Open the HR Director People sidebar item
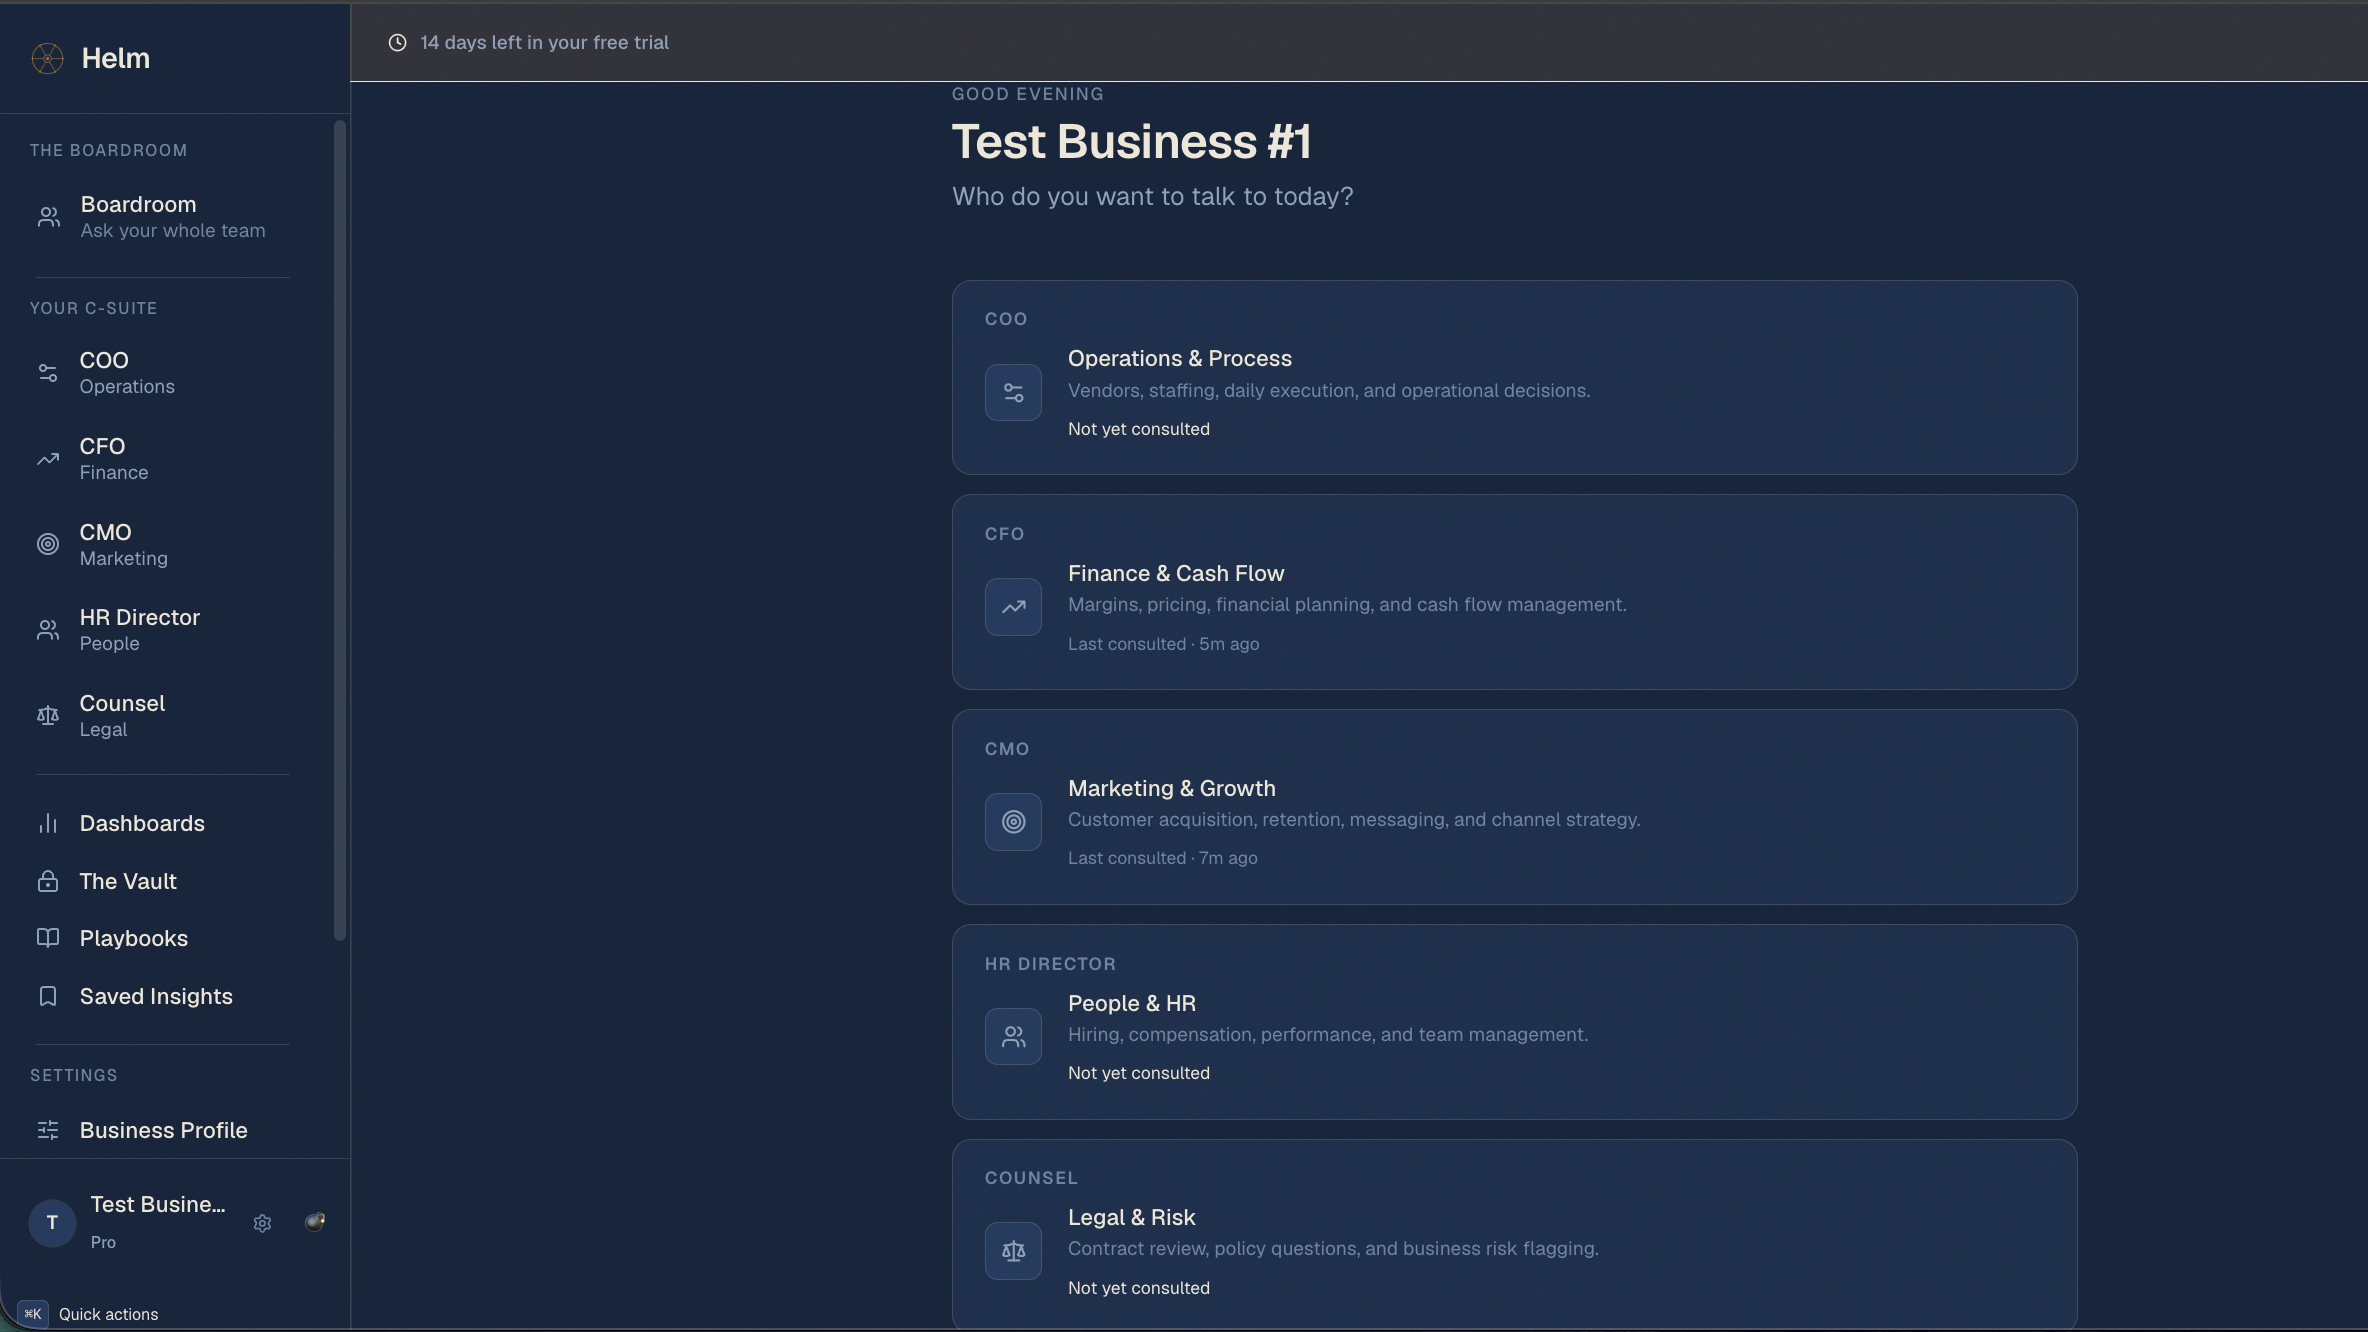The width and height of the screenshot is (2368, 1332). click(162, 630)
